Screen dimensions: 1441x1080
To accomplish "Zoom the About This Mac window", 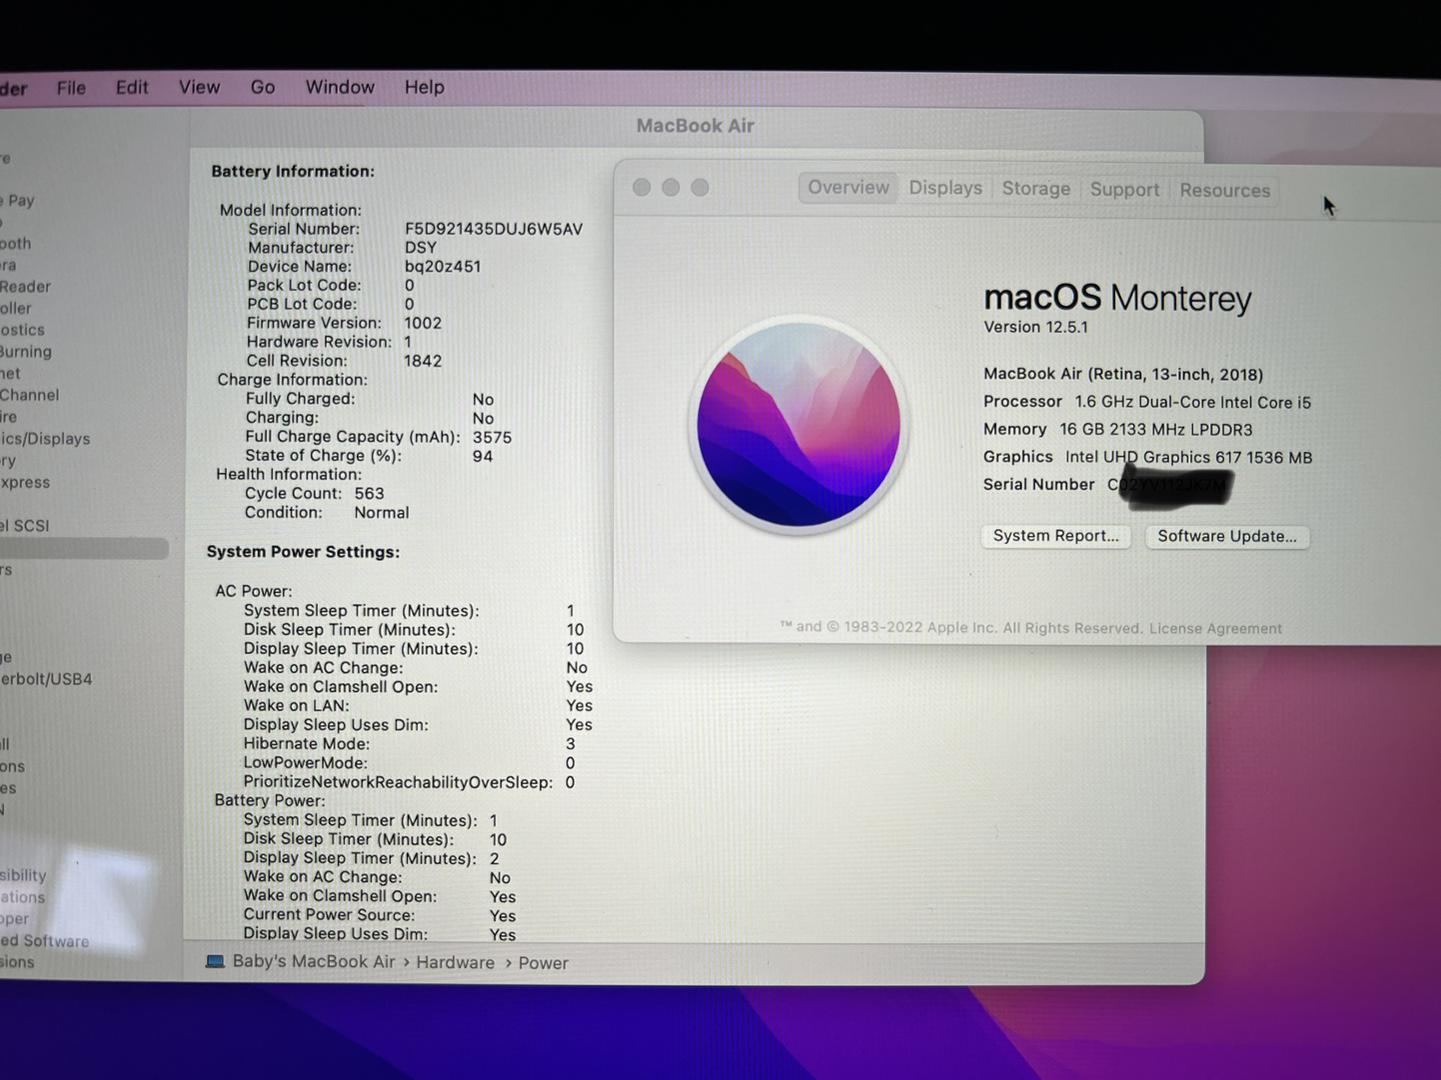I will tap(700, 187).
